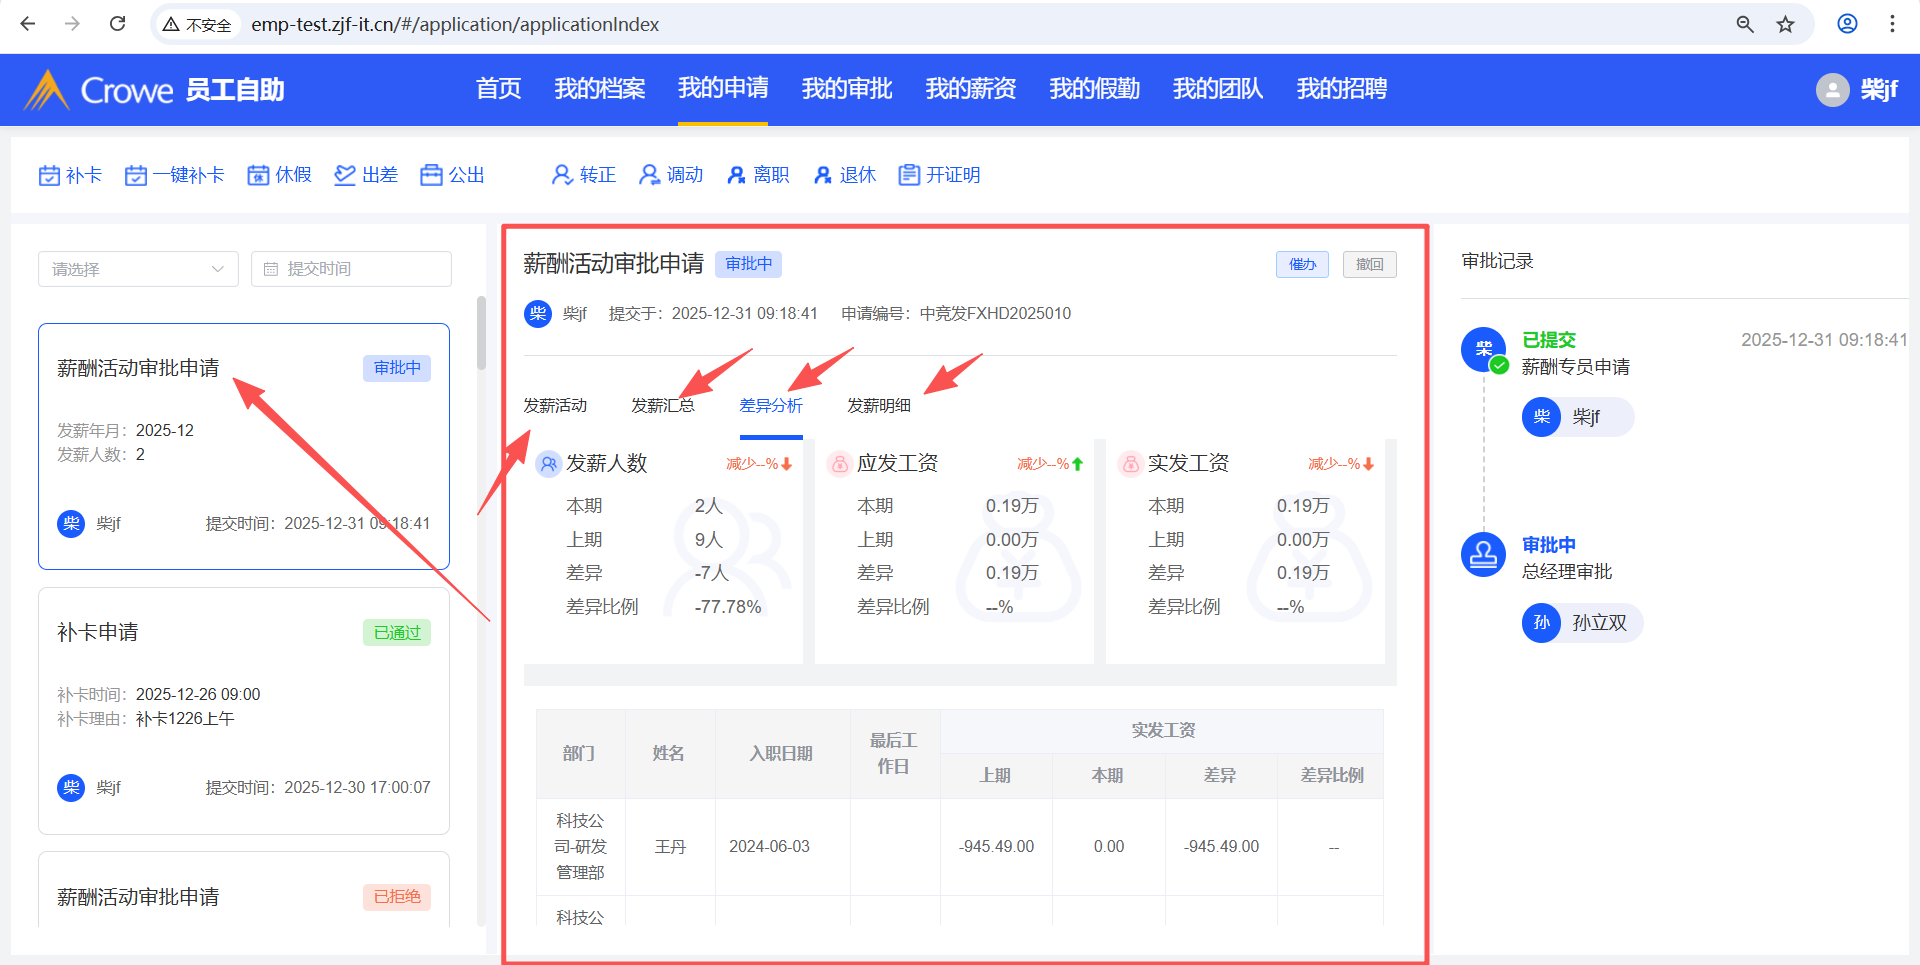Open 我的团队 in the top navigation

click(1218, 89)
